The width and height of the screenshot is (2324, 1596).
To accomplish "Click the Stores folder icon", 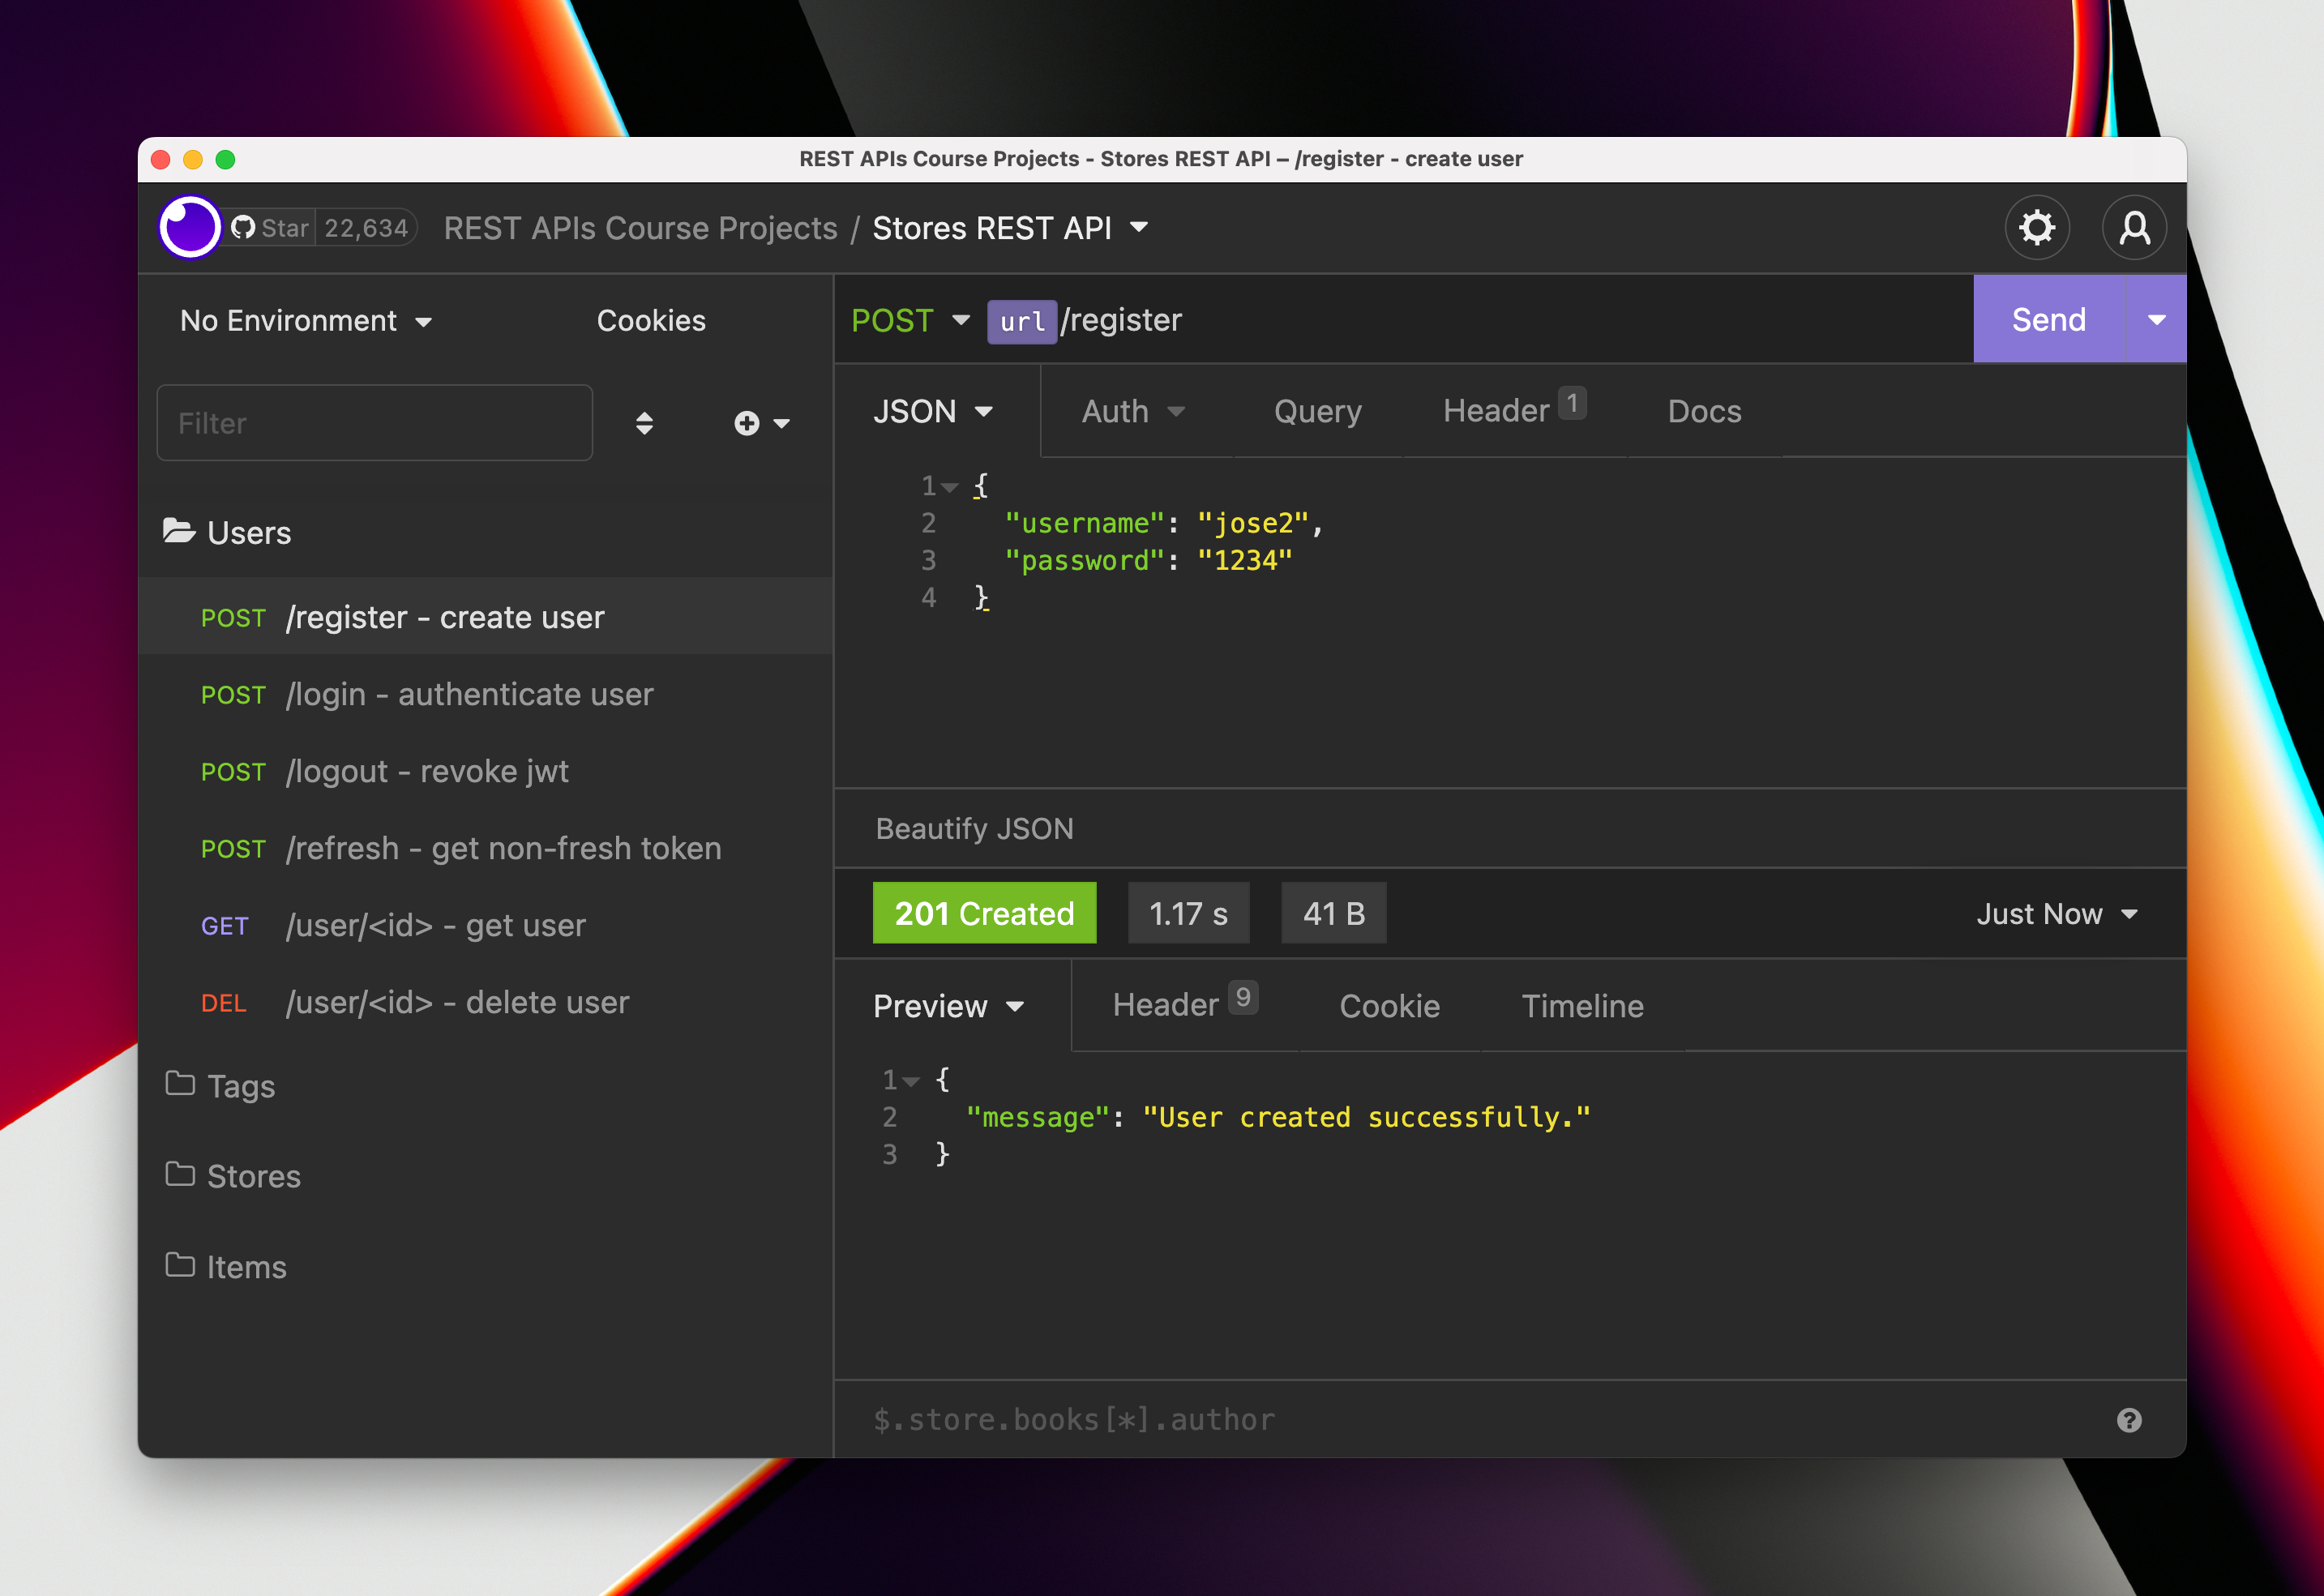I will coord(180,1174).
